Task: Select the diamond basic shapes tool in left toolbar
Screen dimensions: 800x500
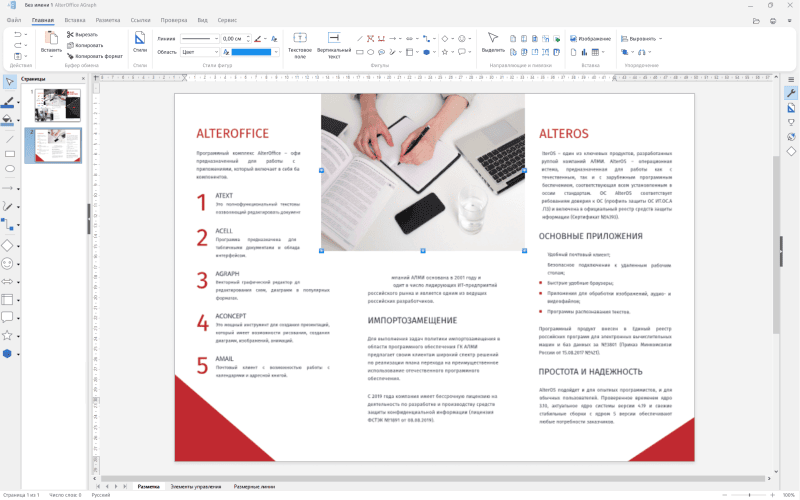Action: (7, 245)
